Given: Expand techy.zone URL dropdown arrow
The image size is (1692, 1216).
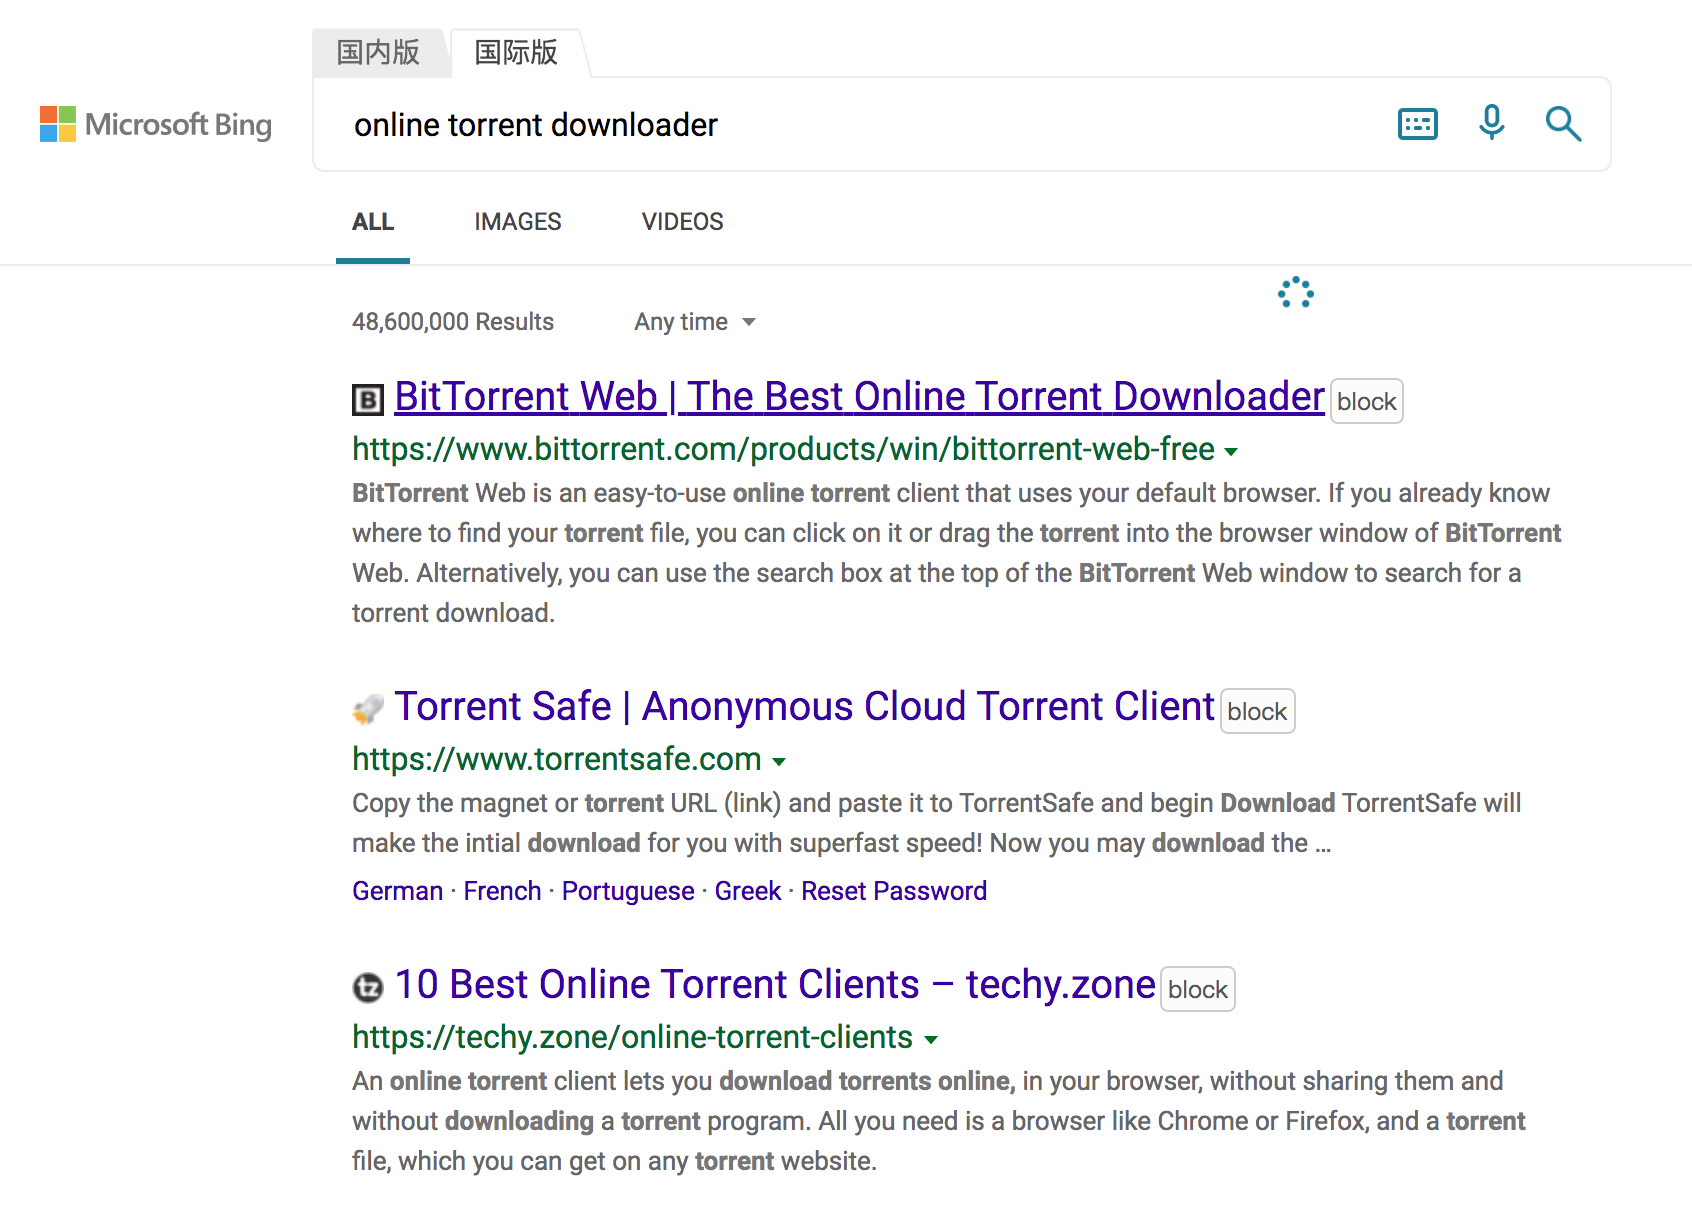Looking at the screenshot, I should click(931, 1040).
